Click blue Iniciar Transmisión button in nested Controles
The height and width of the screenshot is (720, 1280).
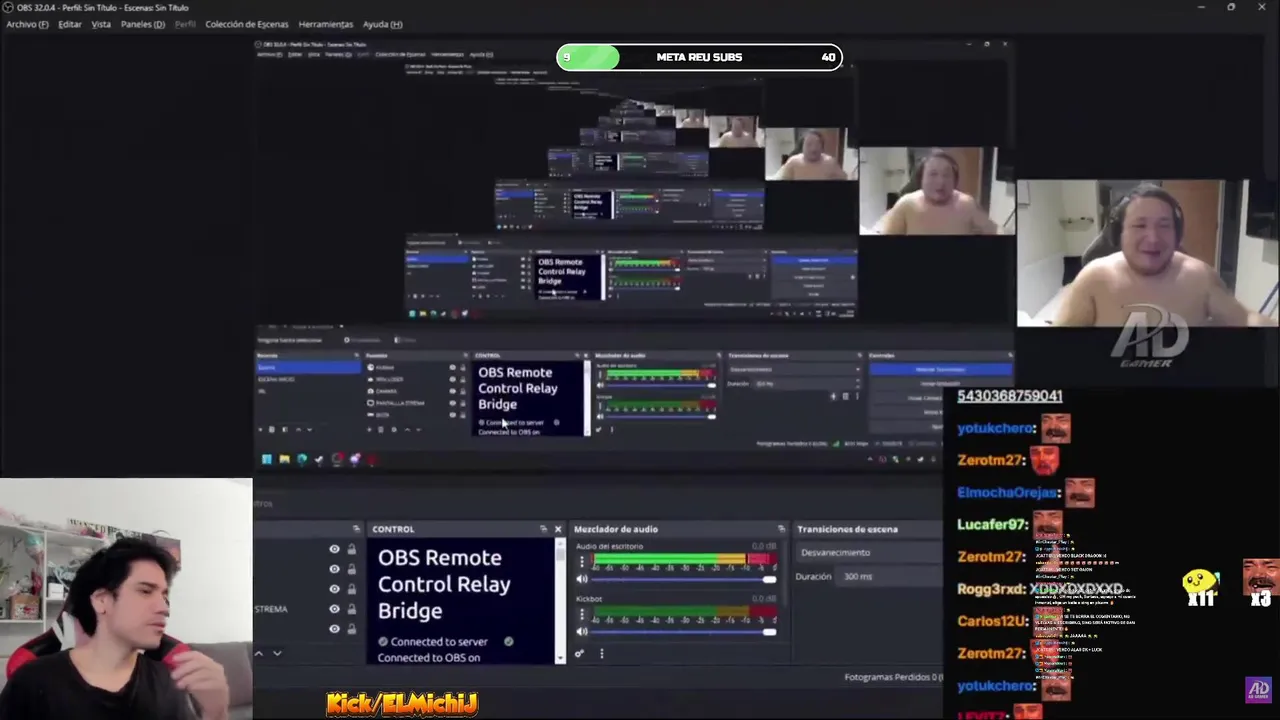(940, 369)
